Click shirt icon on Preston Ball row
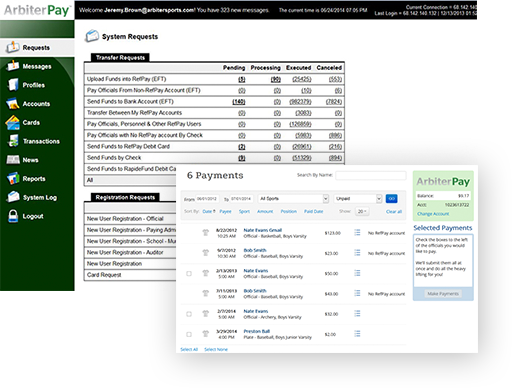Screen dimensions: 512x388 pos(206,334)
